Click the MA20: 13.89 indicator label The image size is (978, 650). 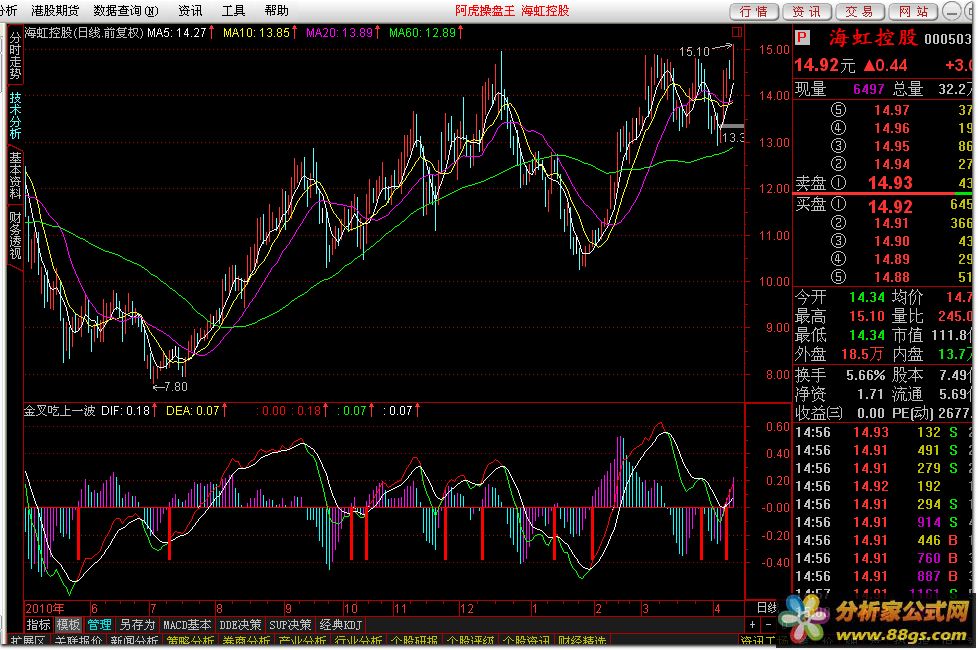point(339,32)
